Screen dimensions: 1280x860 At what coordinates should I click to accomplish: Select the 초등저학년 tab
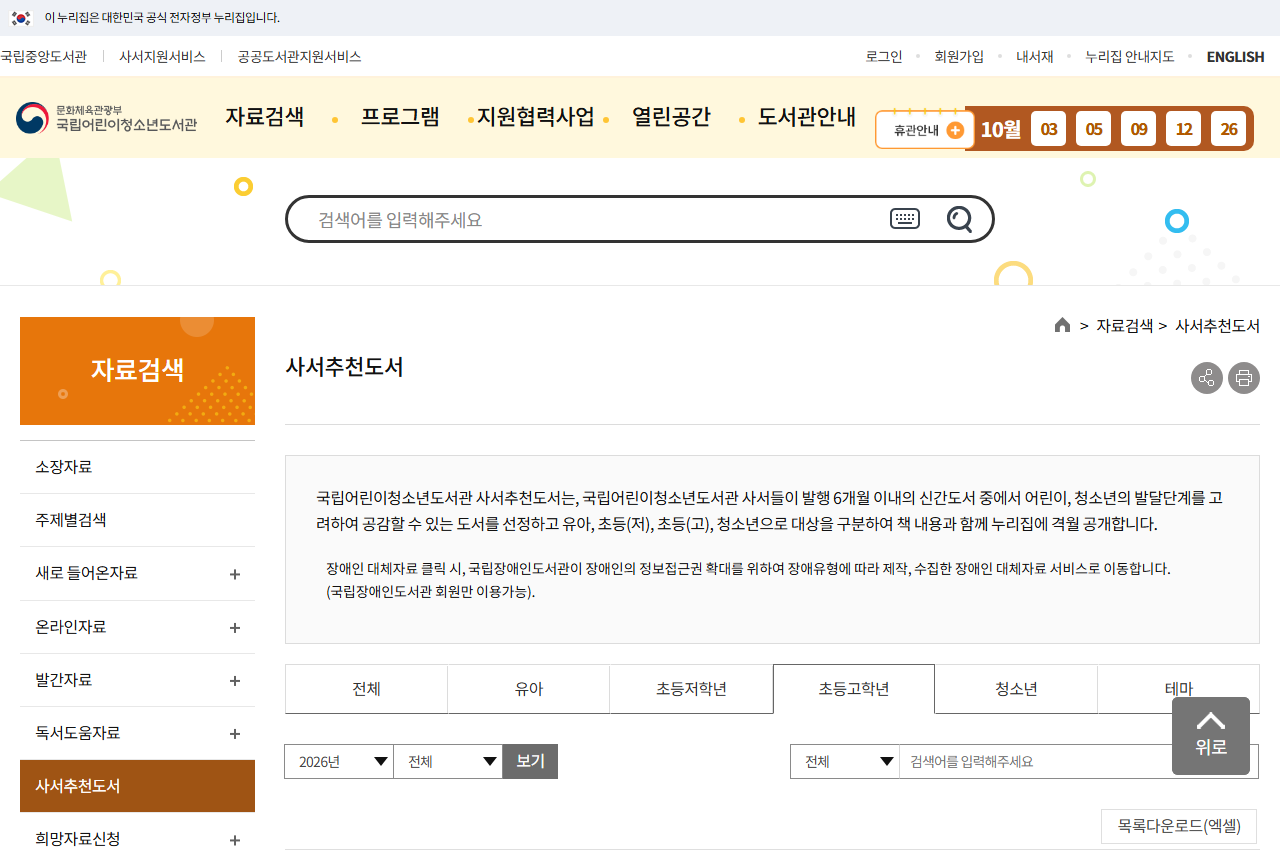click(691, 689)
